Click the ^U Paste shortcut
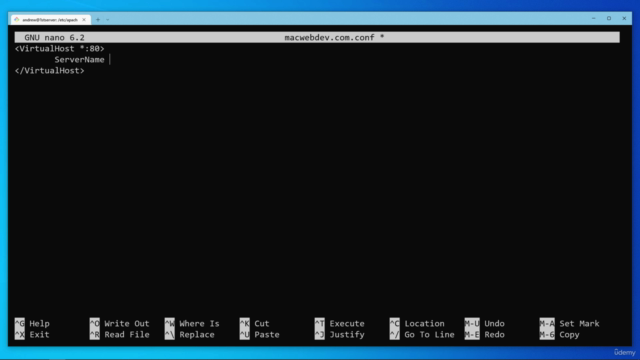640x360 pixels. tap(260, 335)
